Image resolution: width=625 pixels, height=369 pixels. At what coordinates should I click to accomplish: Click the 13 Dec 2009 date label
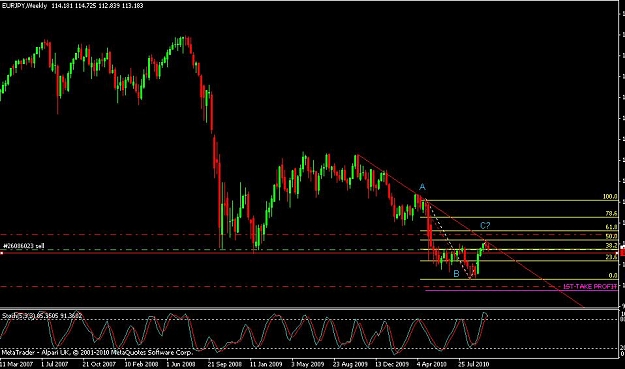tap(392, 364)
